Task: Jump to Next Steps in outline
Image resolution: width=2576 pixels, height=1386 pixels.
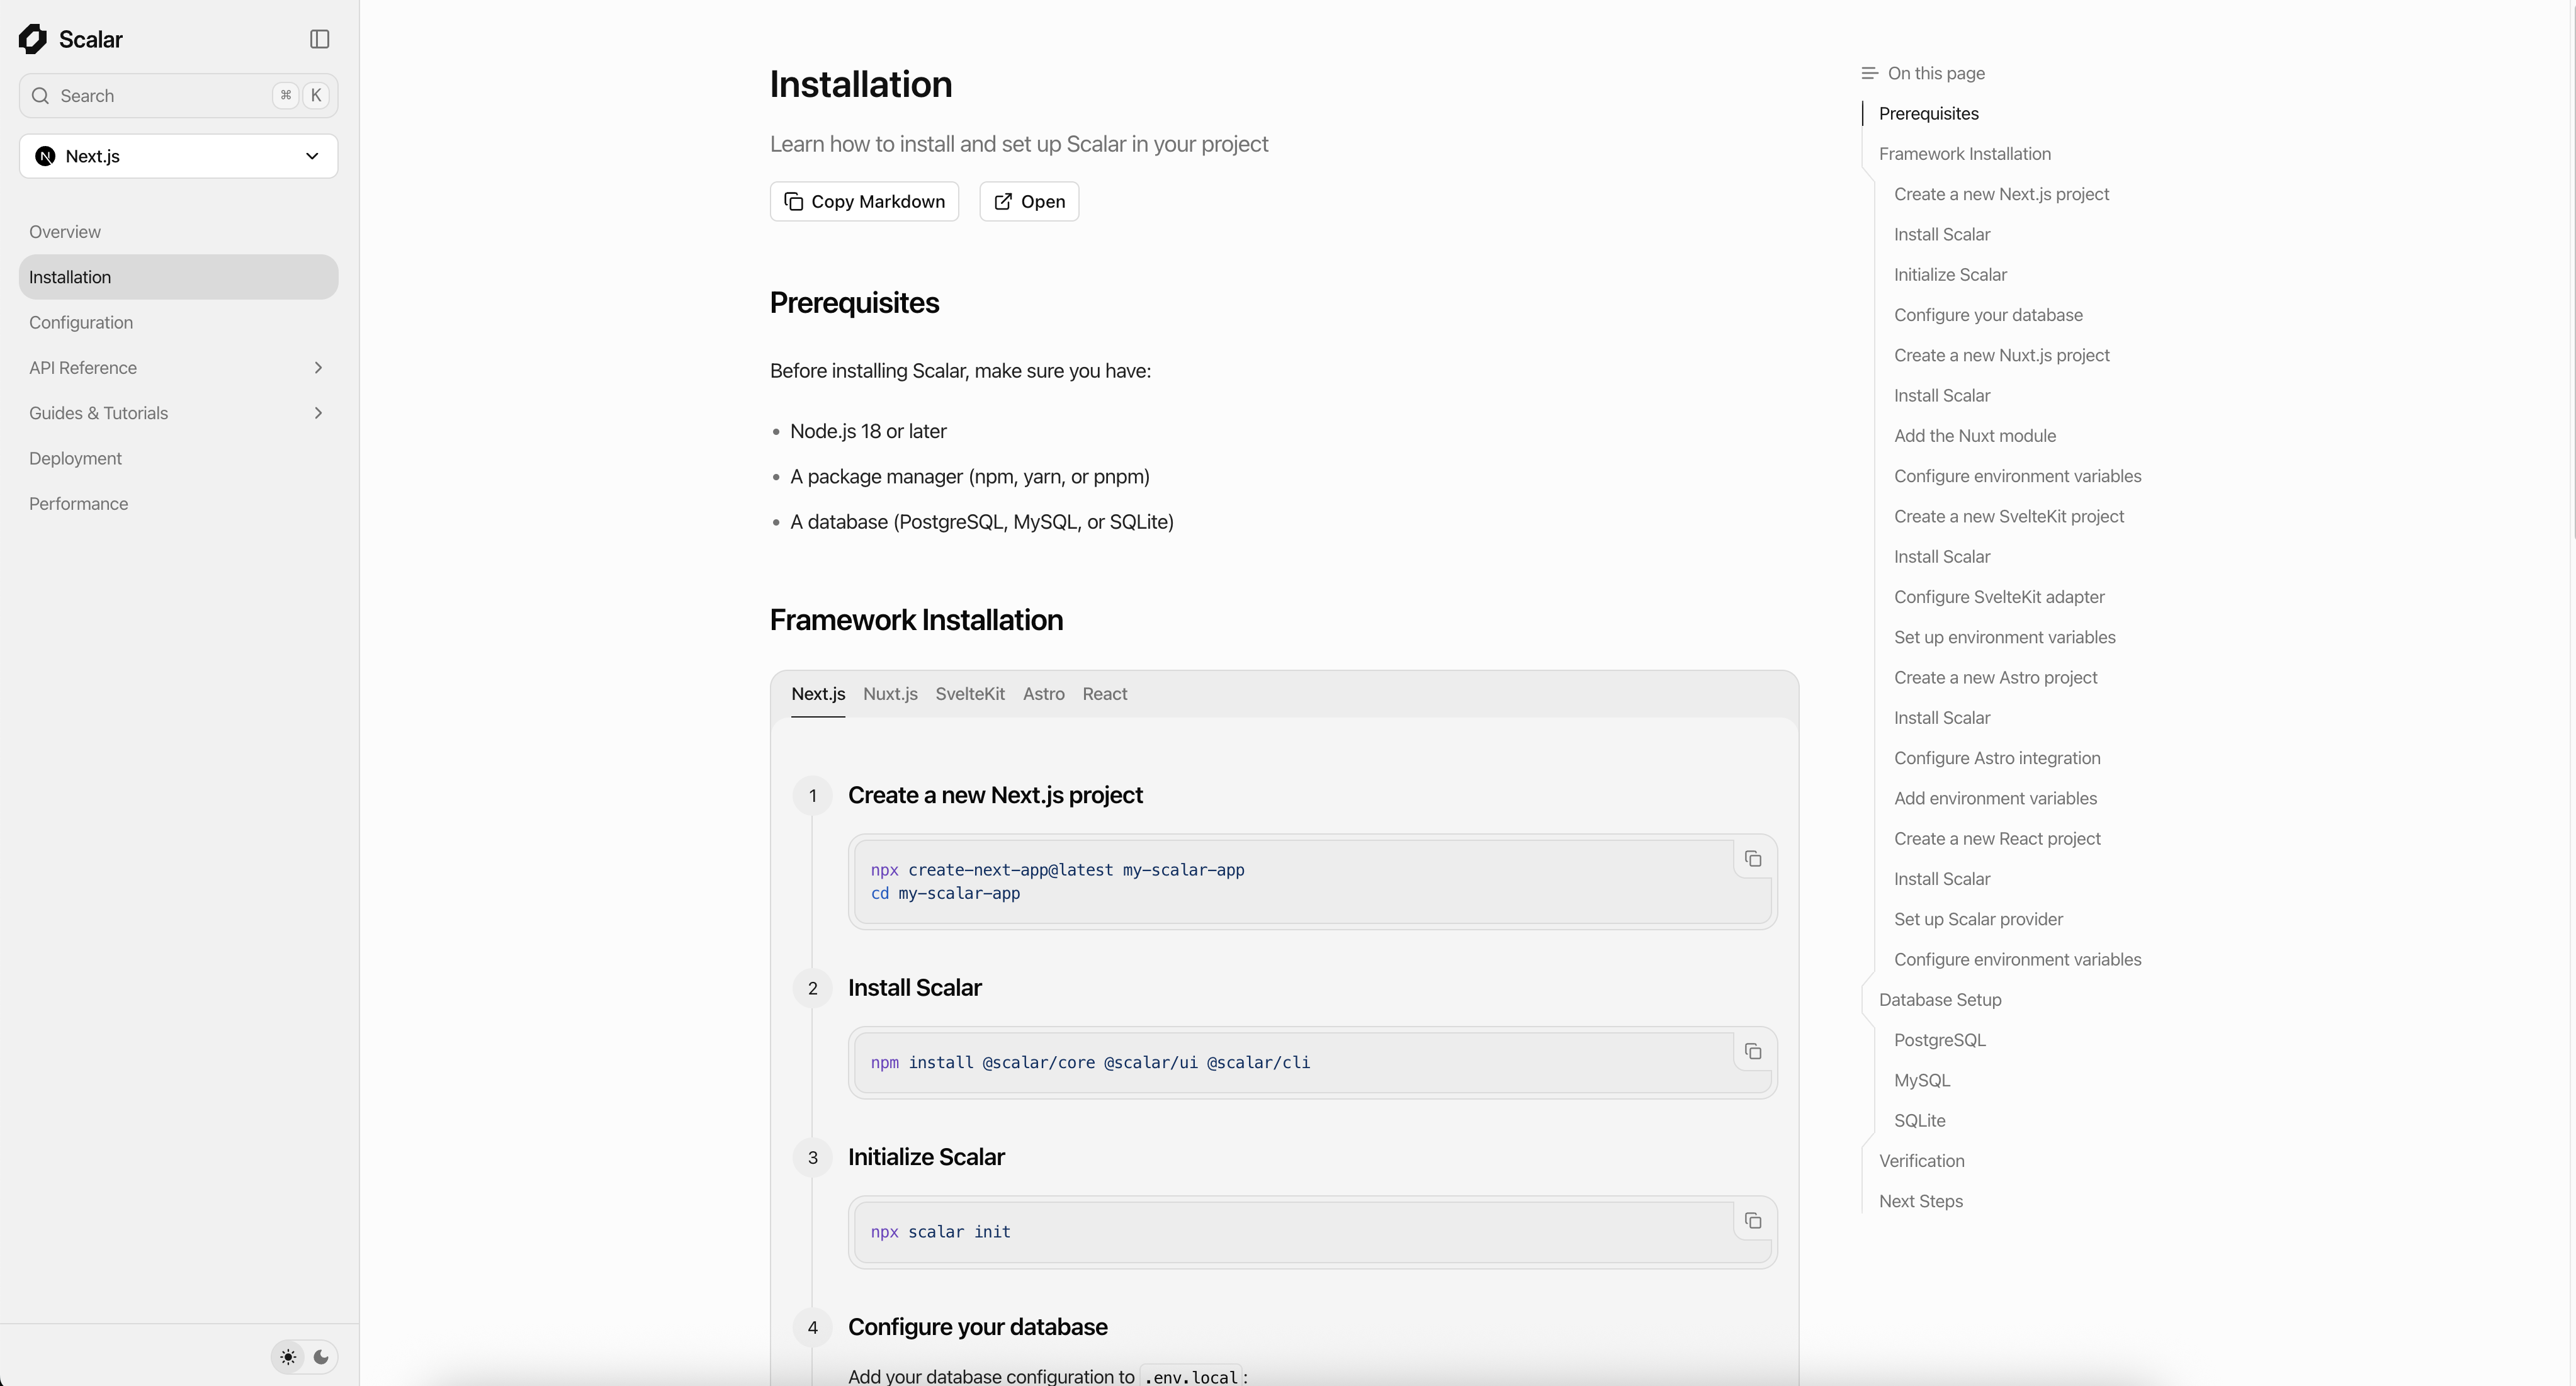Action: coord(1920,1201)
